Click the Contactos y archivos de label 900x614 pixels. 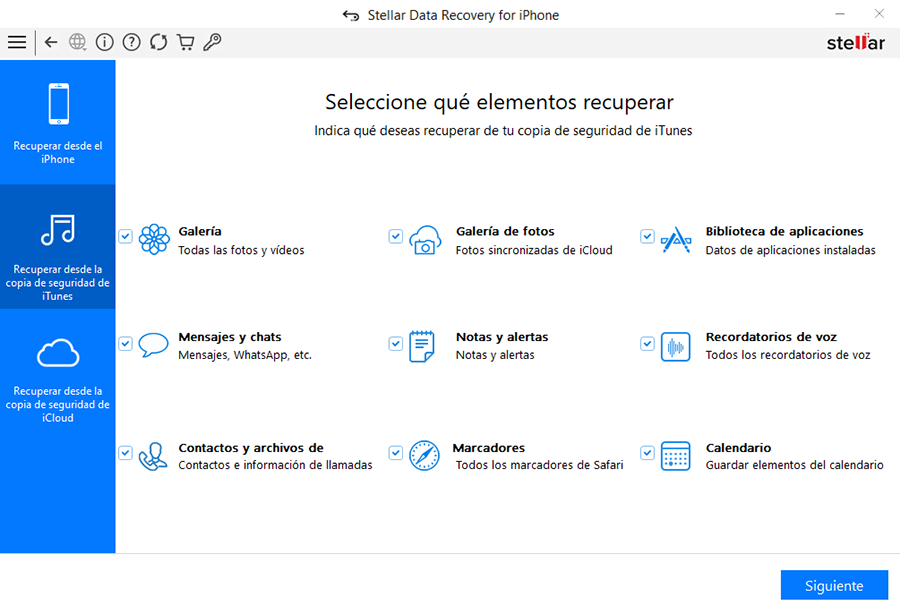pos(251,448)
